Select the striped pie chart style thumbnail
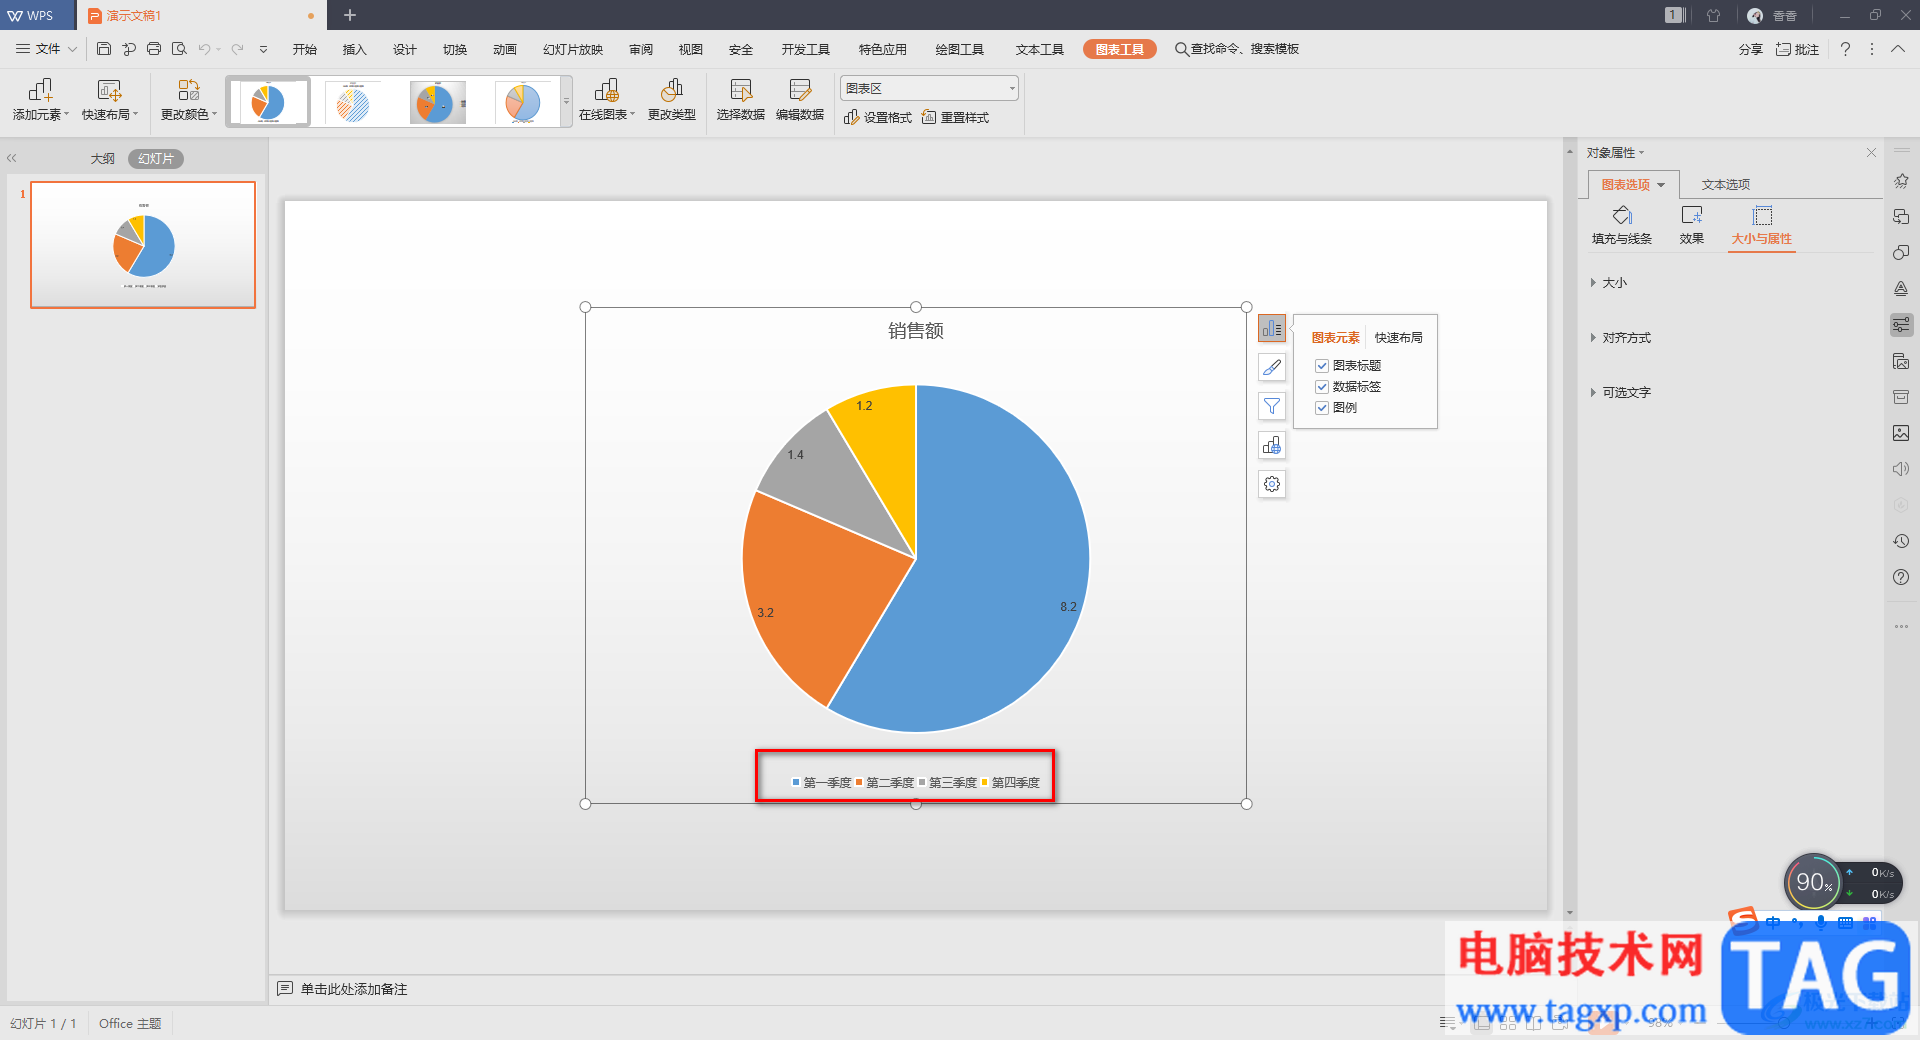 pos(352,102)
